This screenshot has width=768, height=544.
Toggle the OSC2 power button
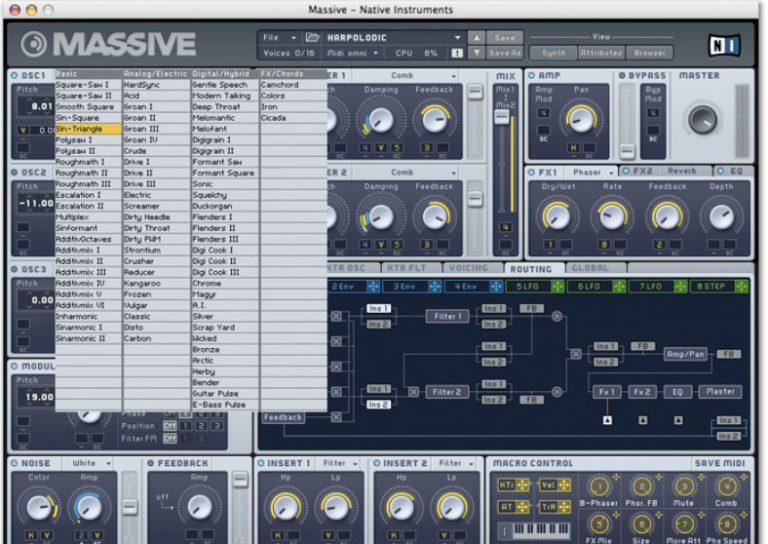14,172
